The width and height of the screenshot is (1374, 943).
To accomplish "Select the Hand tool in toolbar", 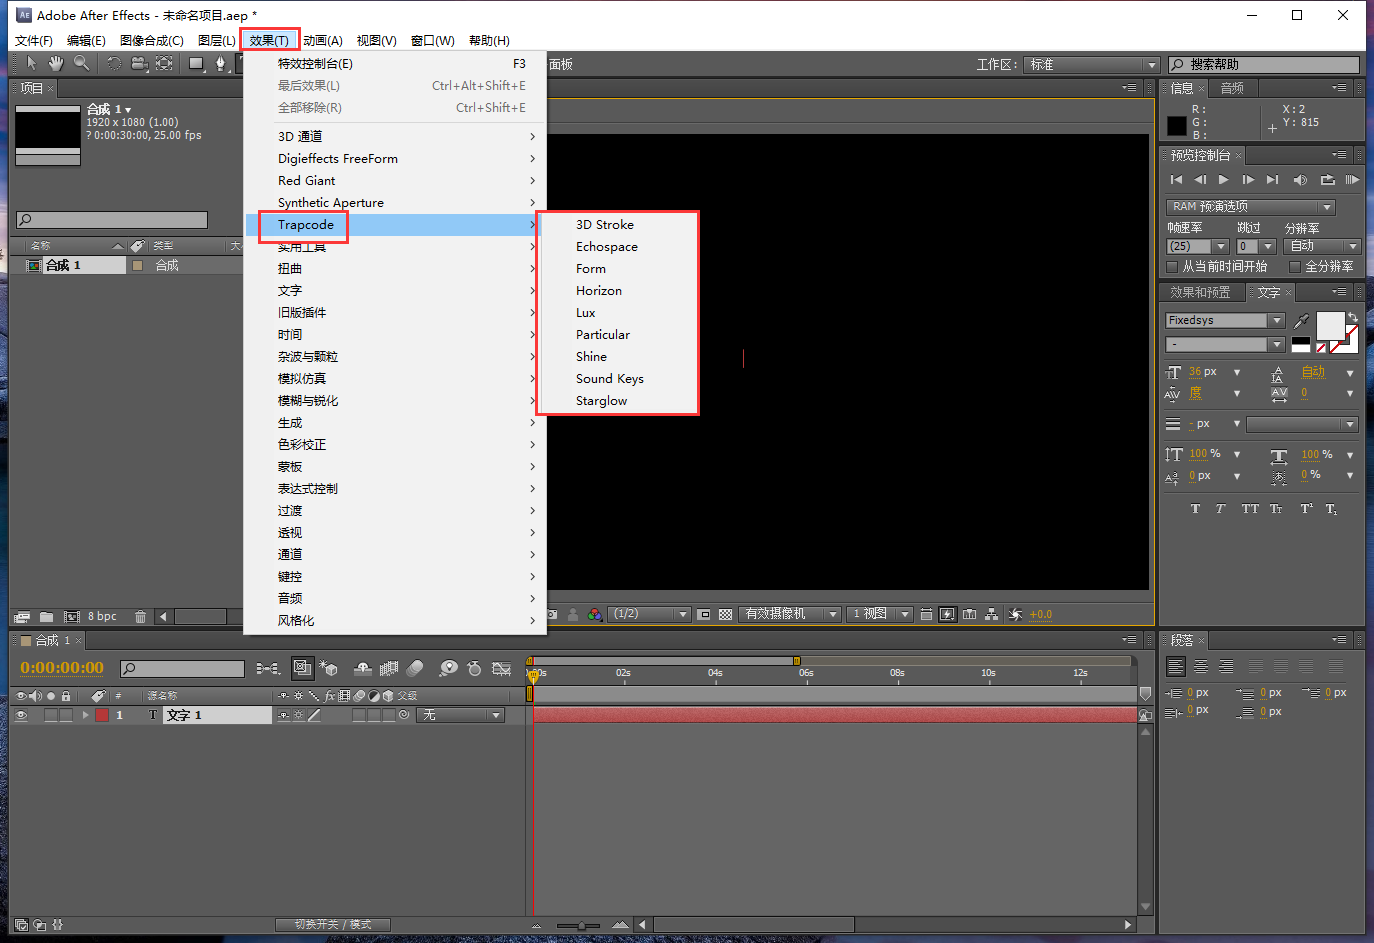I will [56, 64].
